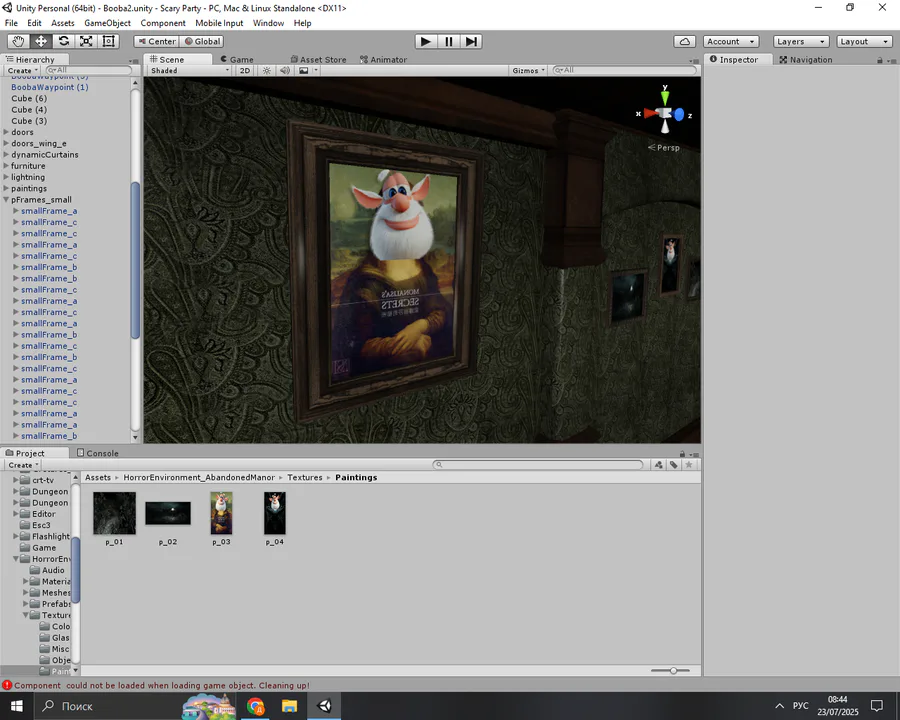Viewport: 900px width, 720px height.
Task: Open Project Create dropdown
Action: coord(24,465)
